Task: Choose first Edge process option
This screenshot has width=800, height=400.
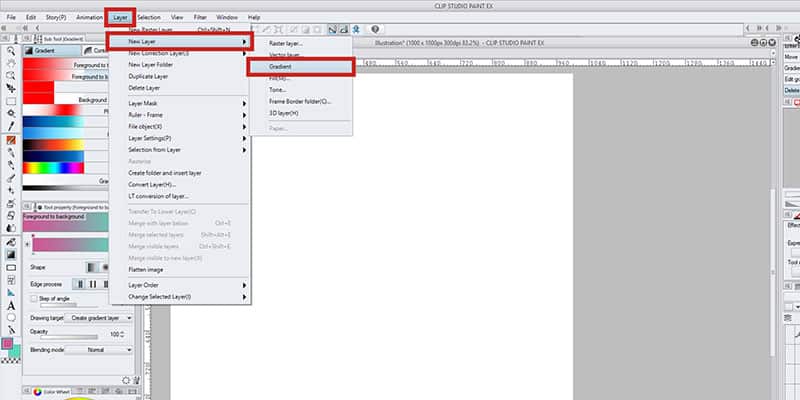Action: click(79, 284)
